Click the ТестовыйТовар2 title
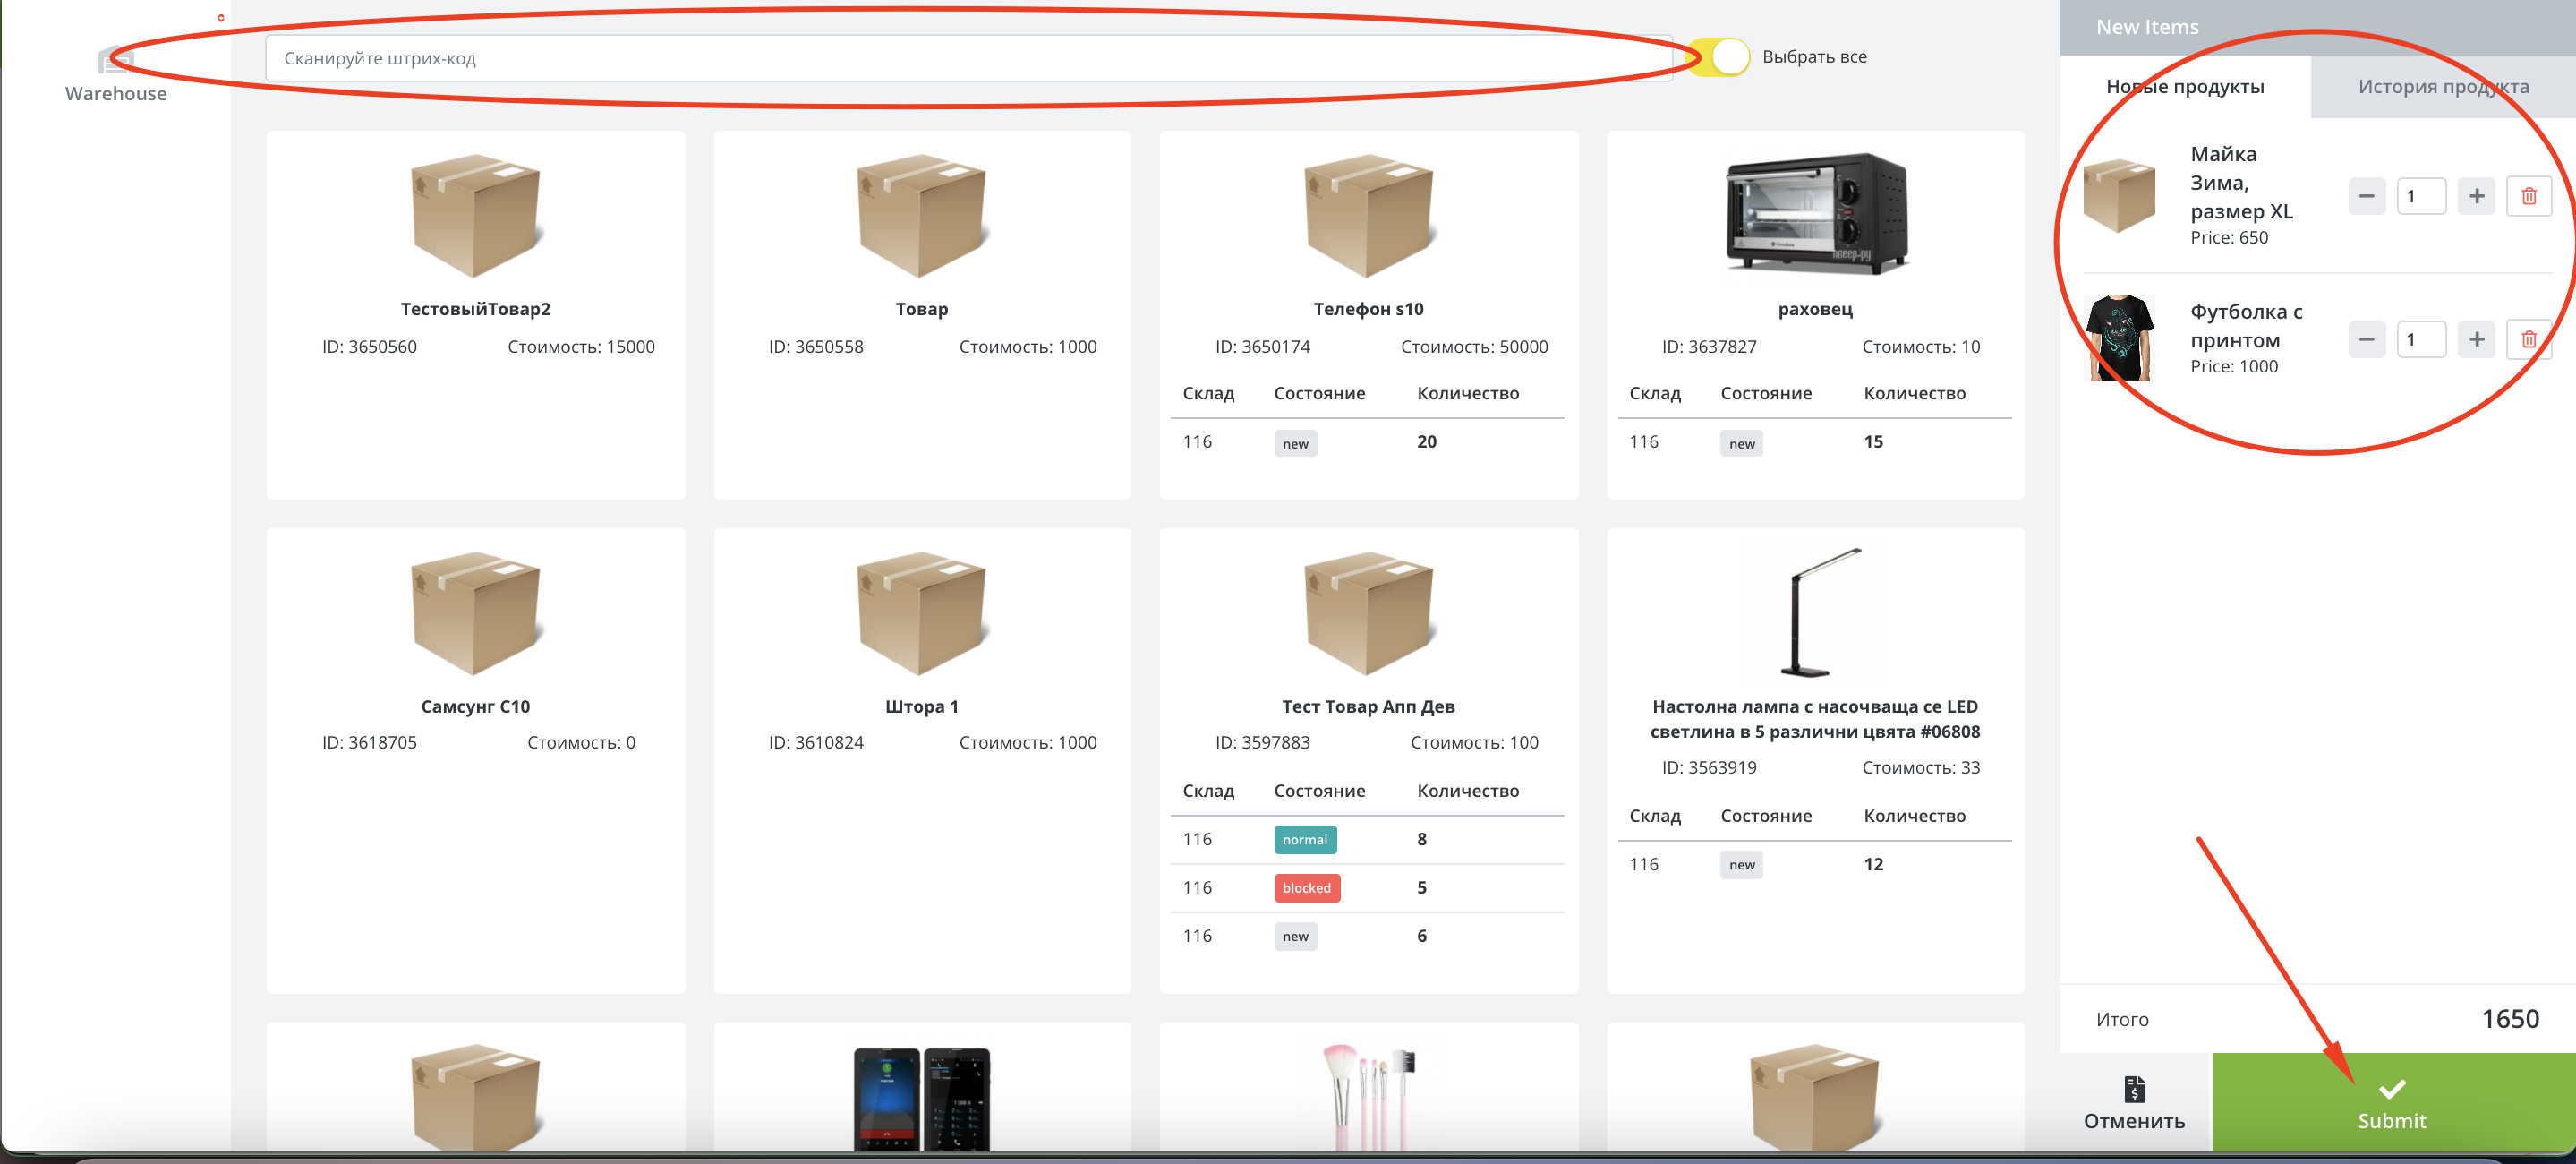Image resolution: width=2576 pixels, height=1164 pixels. pyautogui.click(x=476, y=309)
